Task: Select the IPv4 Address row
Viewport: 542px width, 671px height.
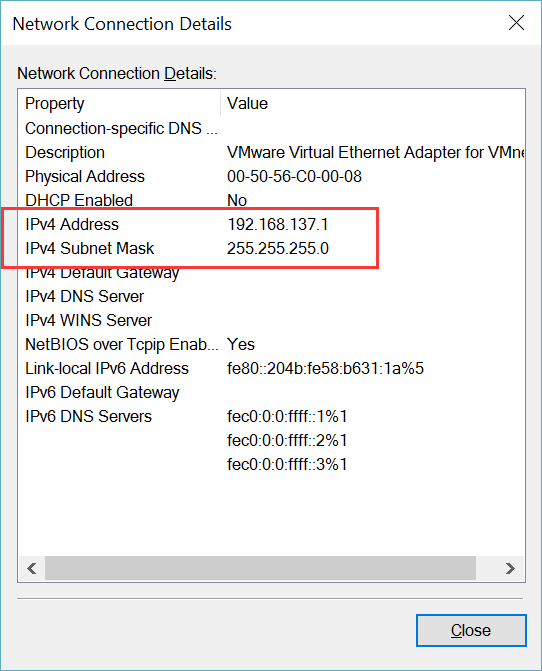Action: tap(272, 224)
